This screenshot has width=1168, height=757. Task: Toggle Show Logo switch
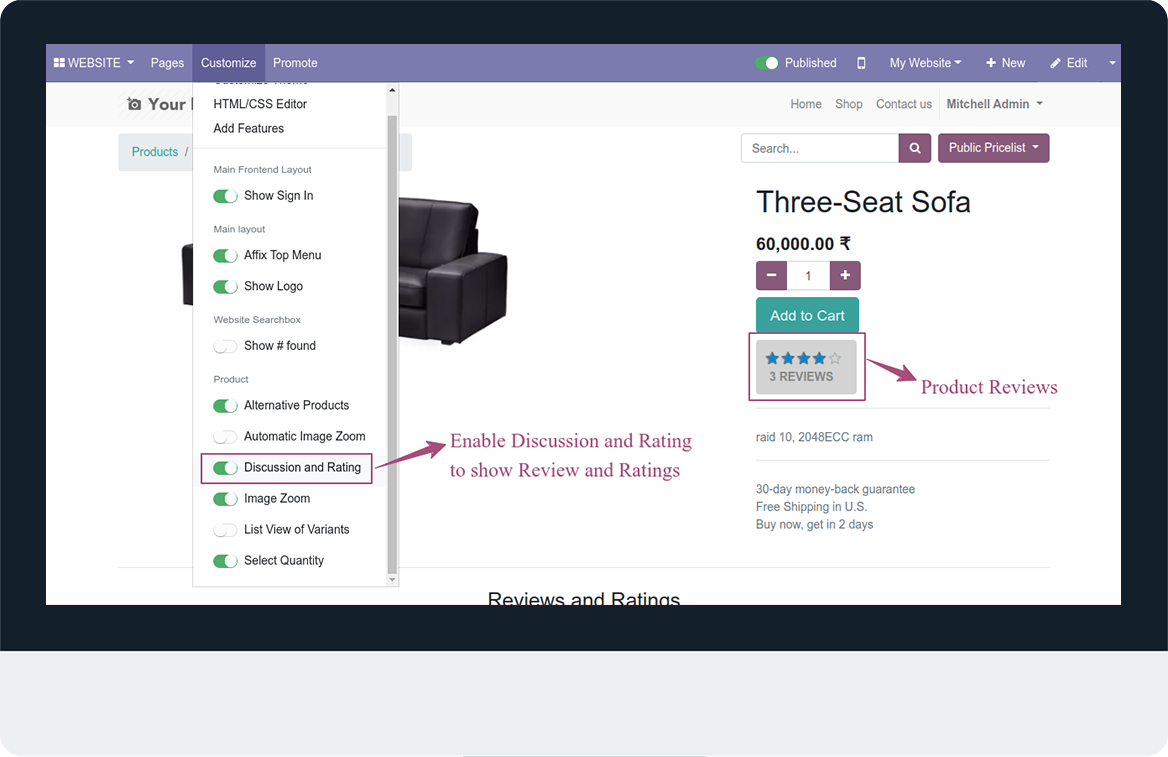point(225,287)
